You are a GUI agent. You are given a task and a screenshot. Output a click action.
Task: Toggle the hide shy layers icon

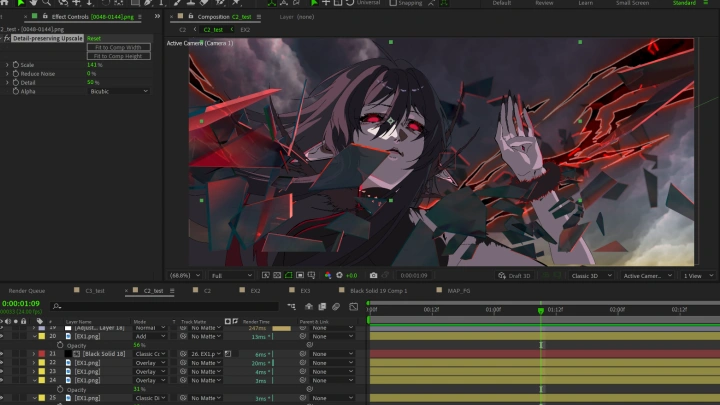point(309,306)
